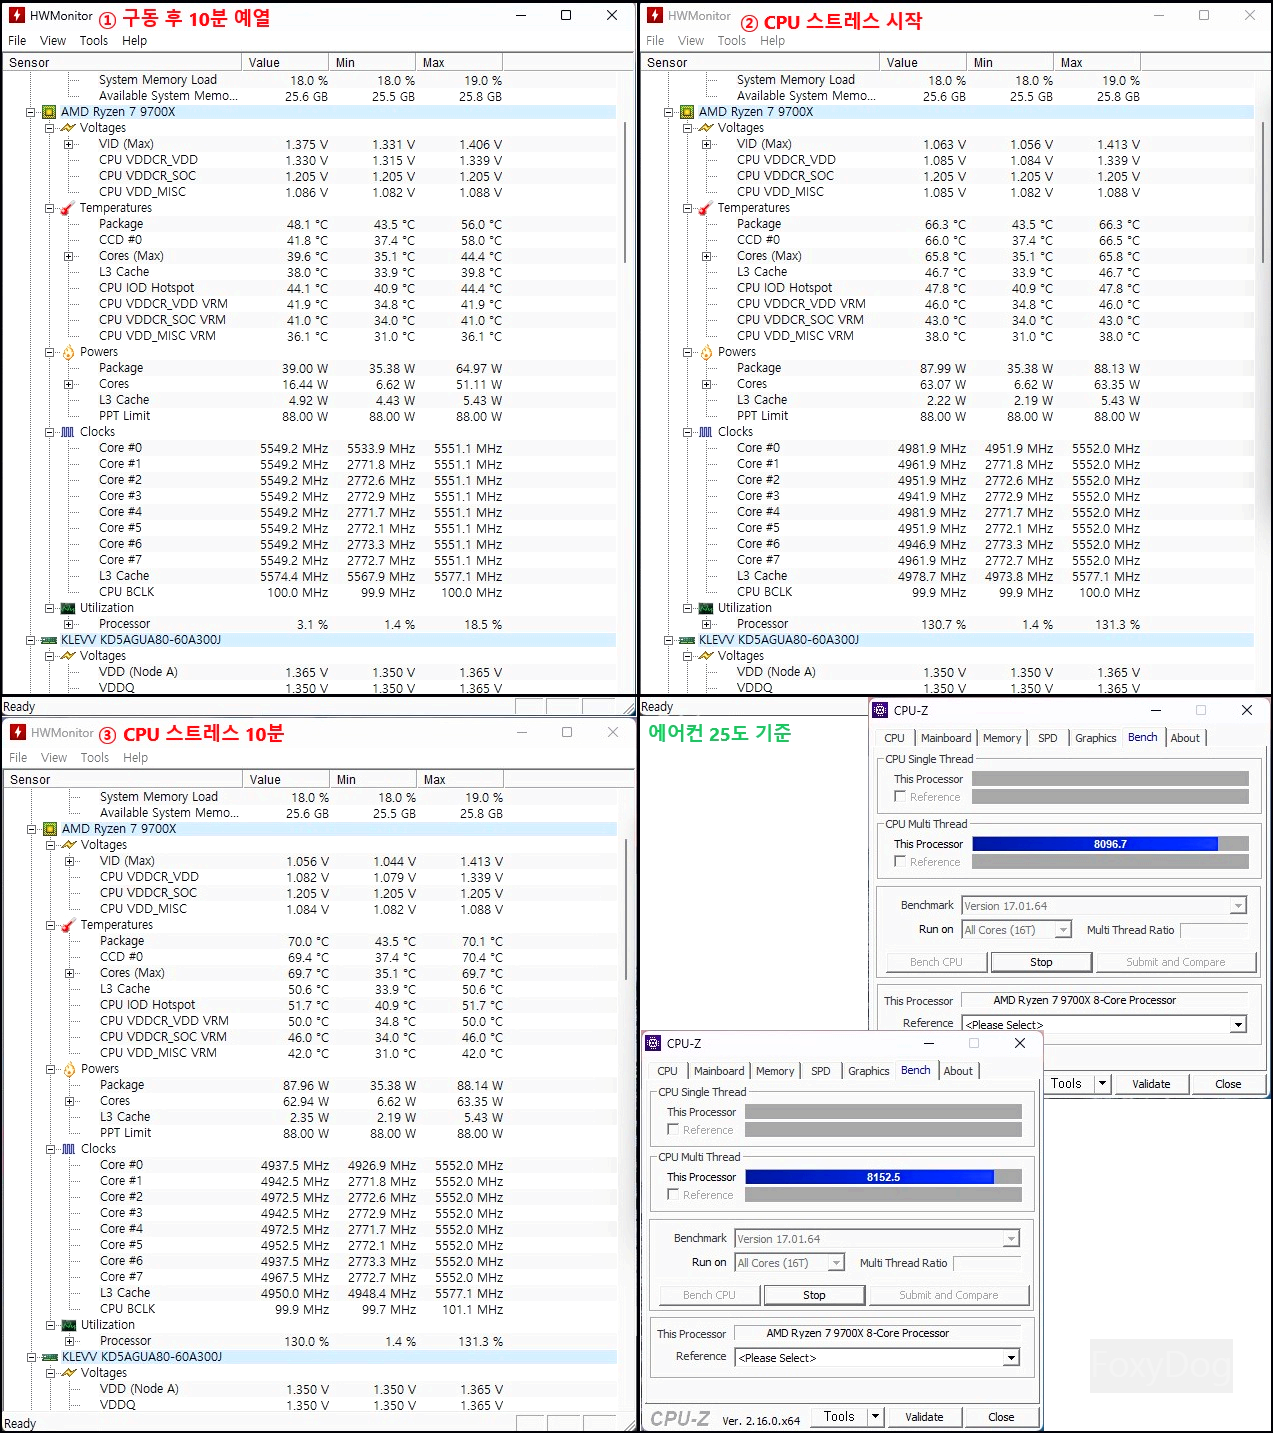Click Stop button in CPU-Z 8096.7 window
The height and width of the screenshot is (1433, 1273).
tap(1042, 962)
